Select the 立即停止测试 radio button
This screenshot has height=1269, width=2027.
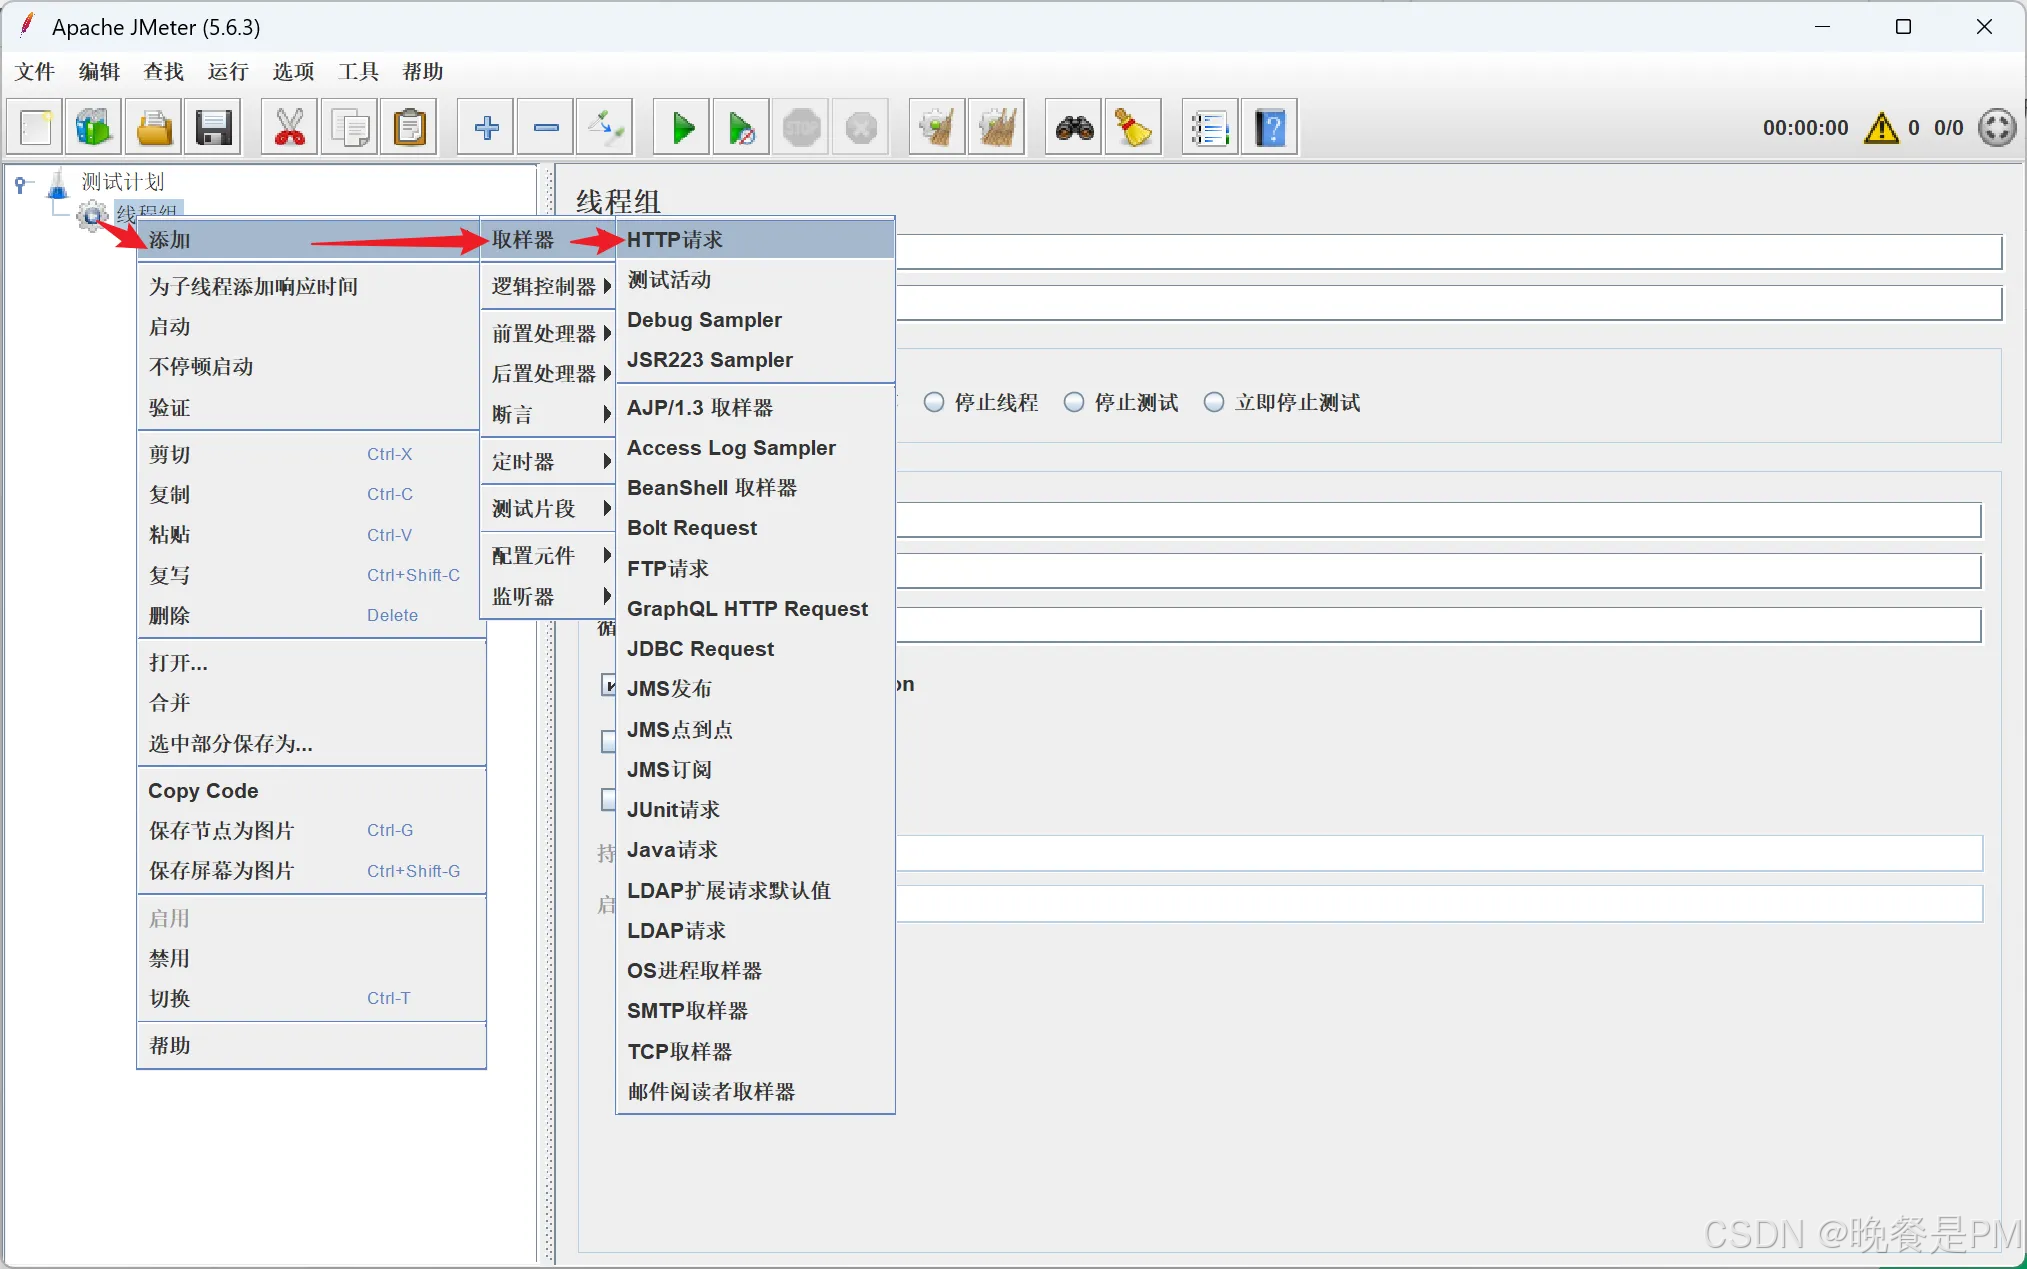[x=1213, y=402]
